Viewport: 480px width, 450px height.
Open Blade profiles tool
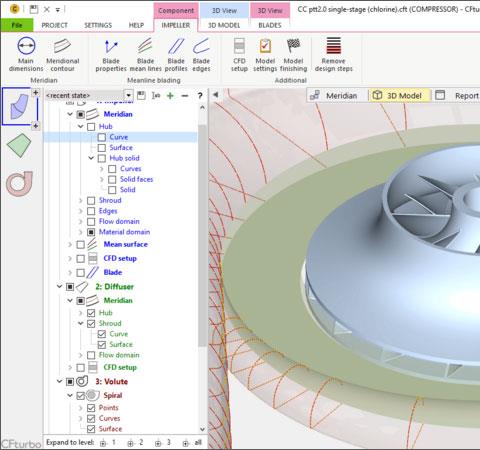[x=176, y=54]
